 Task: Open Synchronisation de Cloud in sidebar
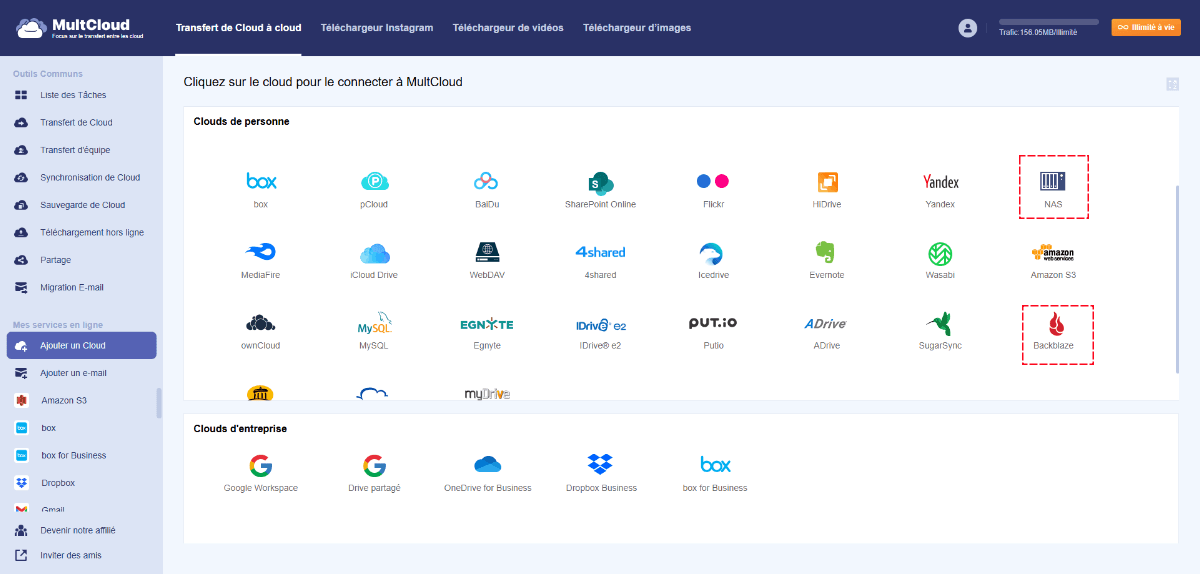point(90,178)
